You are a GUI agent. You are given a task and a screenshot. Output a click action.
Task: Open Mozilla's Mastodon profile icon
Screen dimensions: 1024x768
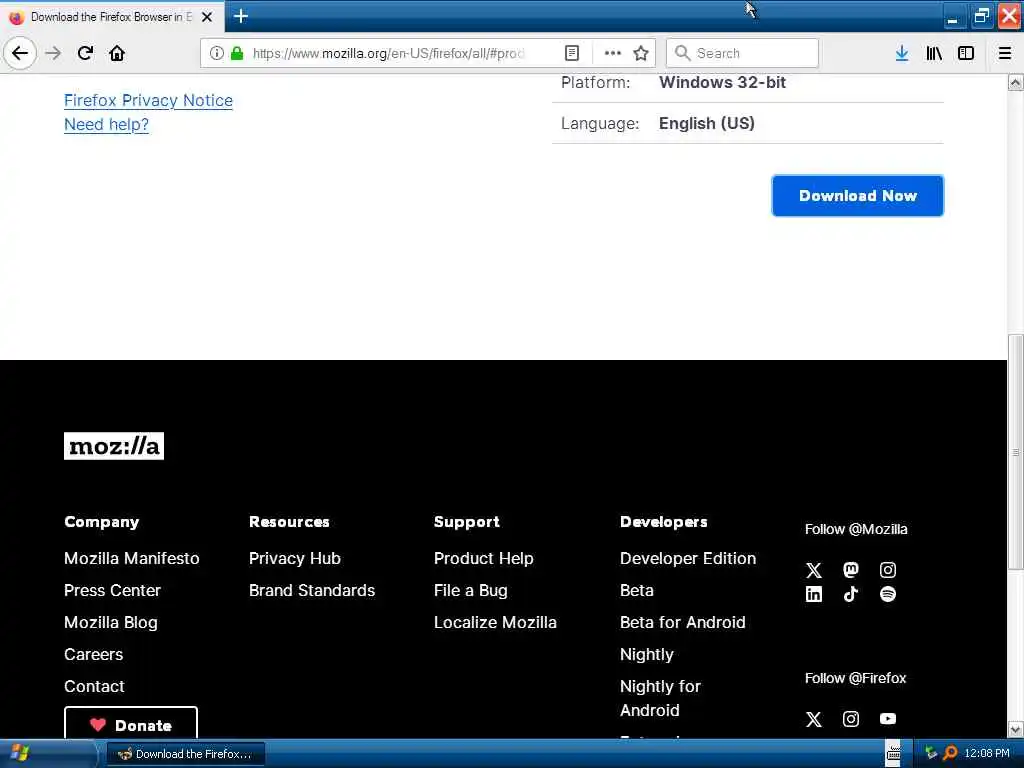click(x=851, y=570)
